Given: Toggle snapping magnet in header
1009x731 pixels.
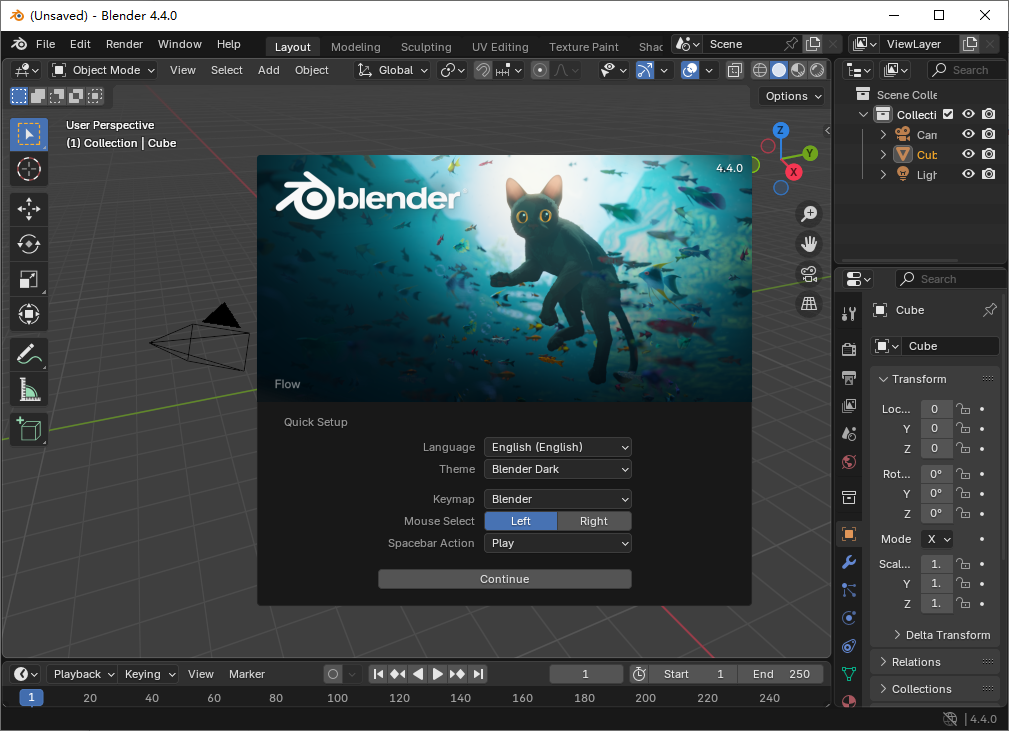Looking at the screenshot, I should point(483,70).
